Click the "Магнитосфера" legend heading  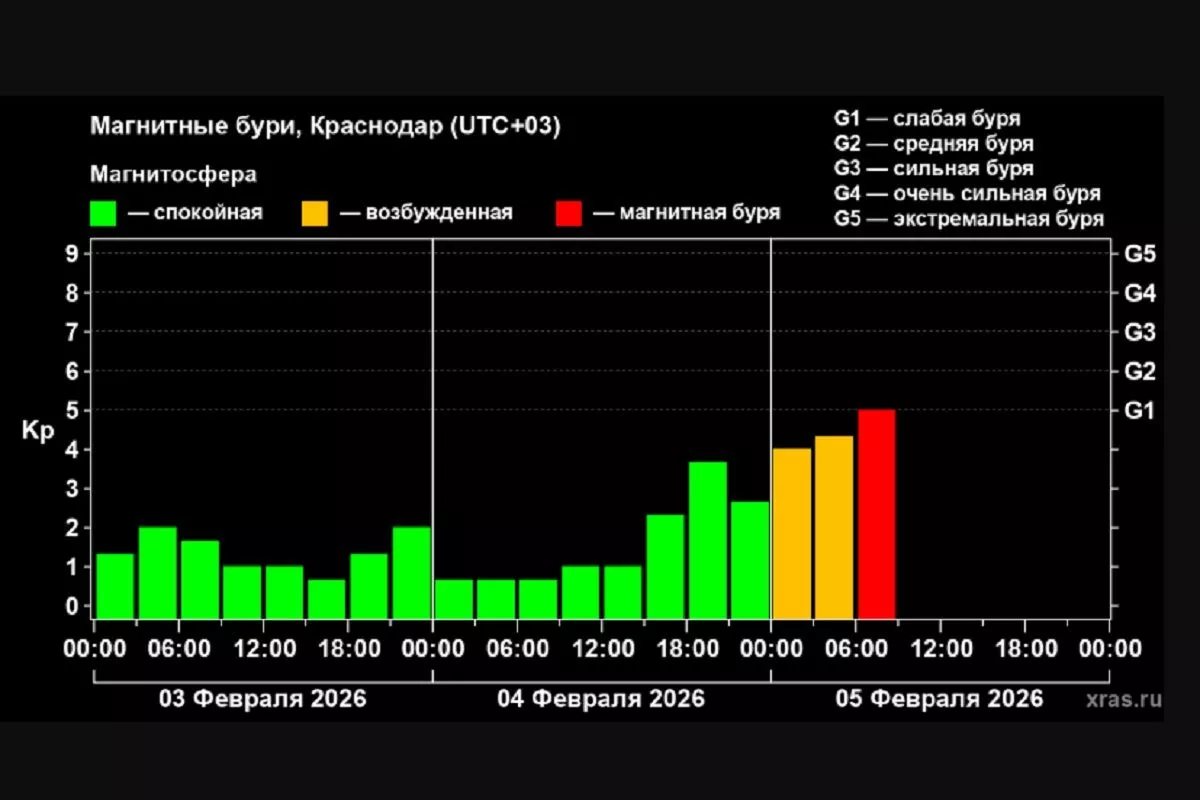pos(173,175)
